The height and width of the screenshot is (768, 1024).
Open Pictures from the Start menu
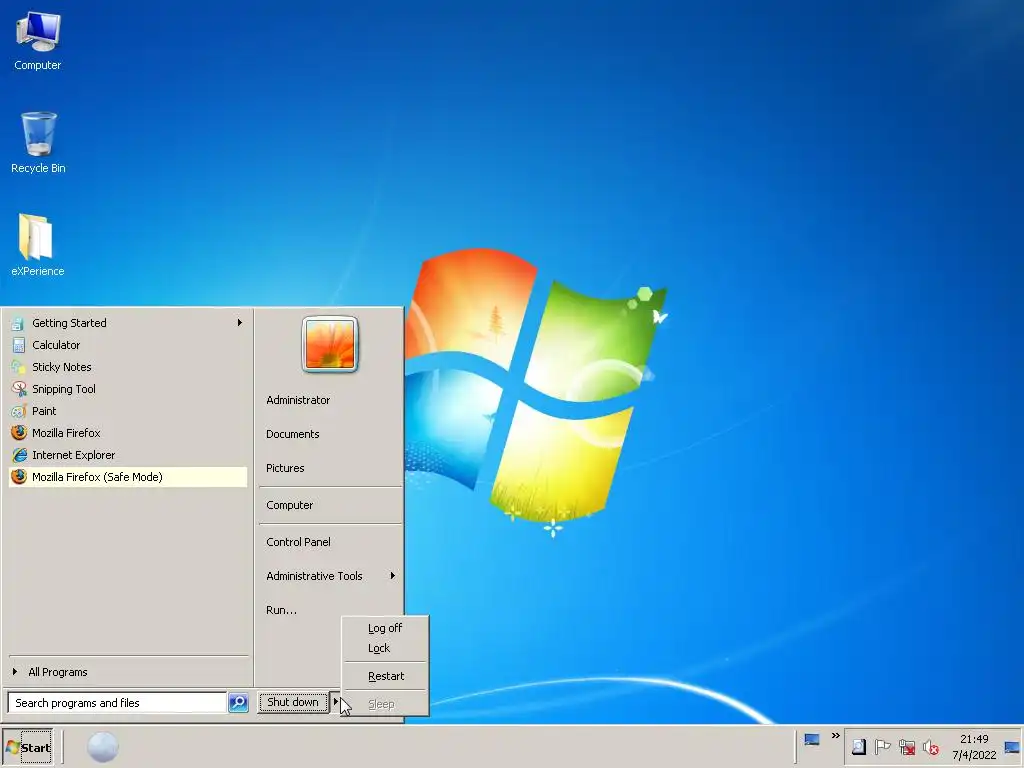285,468
